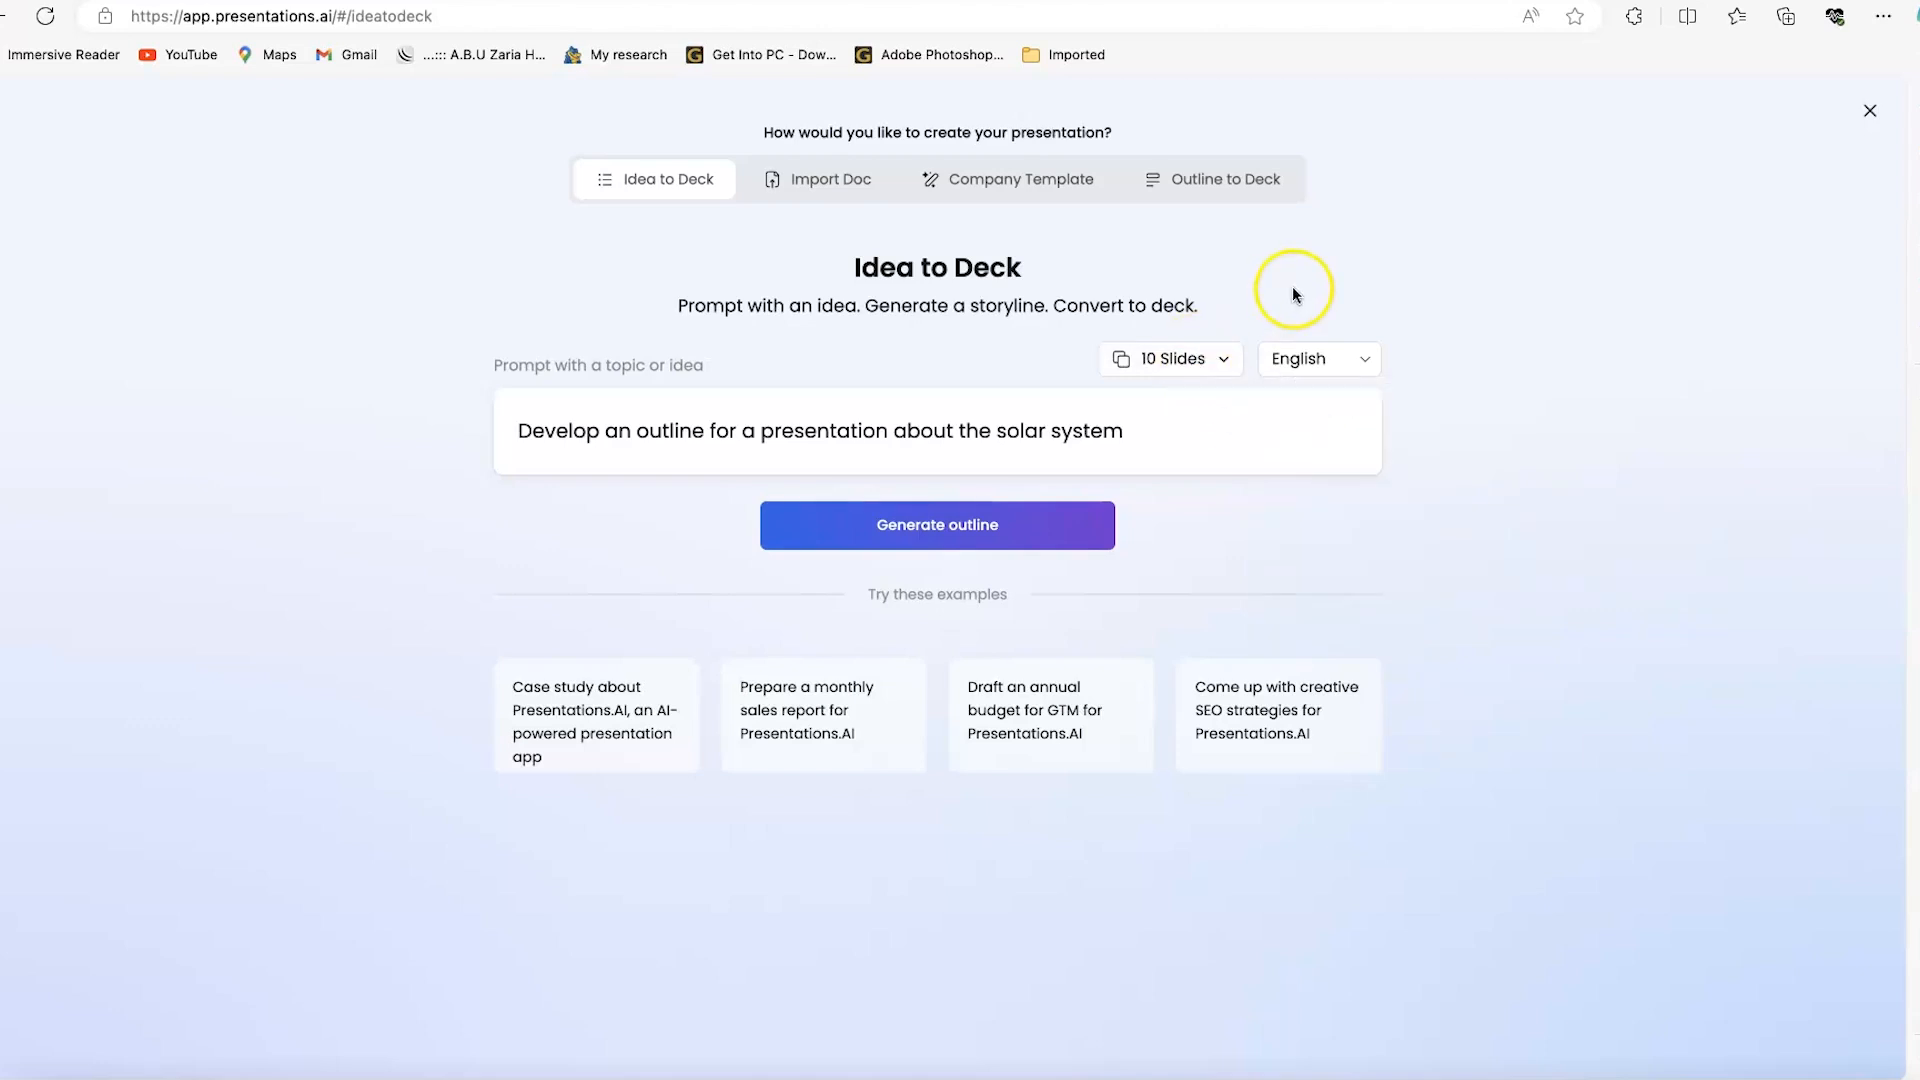Toggle split screen icon in toolbar

pyautogui.click(x=1687, y=16)
